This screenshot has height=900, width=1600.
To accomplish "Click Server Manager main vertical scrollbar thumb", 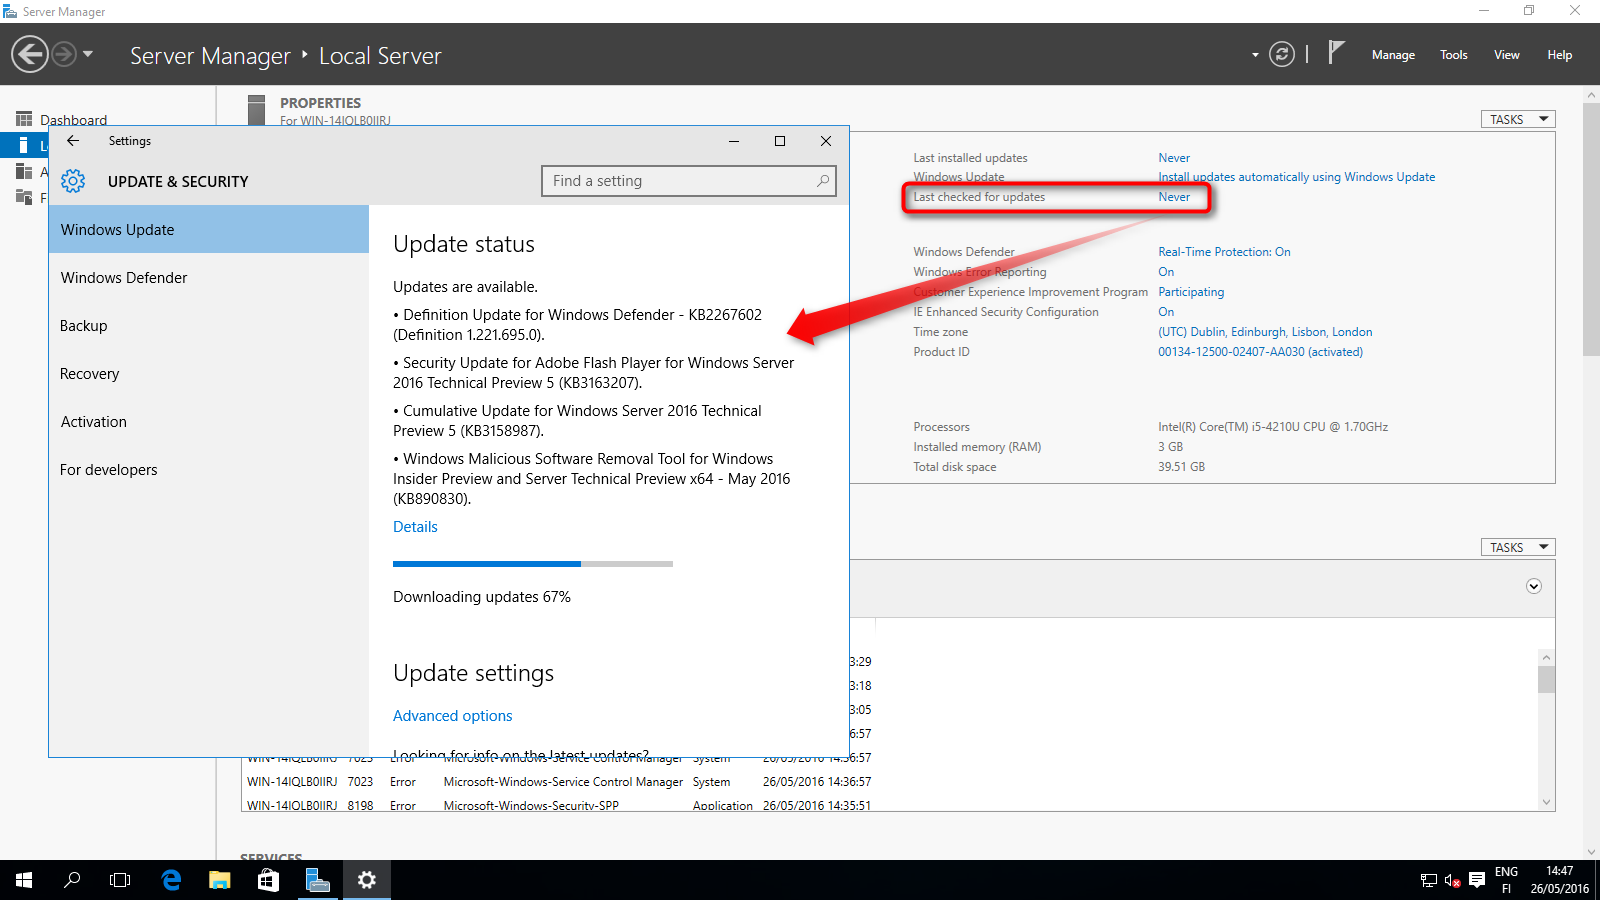I will coord(1591,230).
